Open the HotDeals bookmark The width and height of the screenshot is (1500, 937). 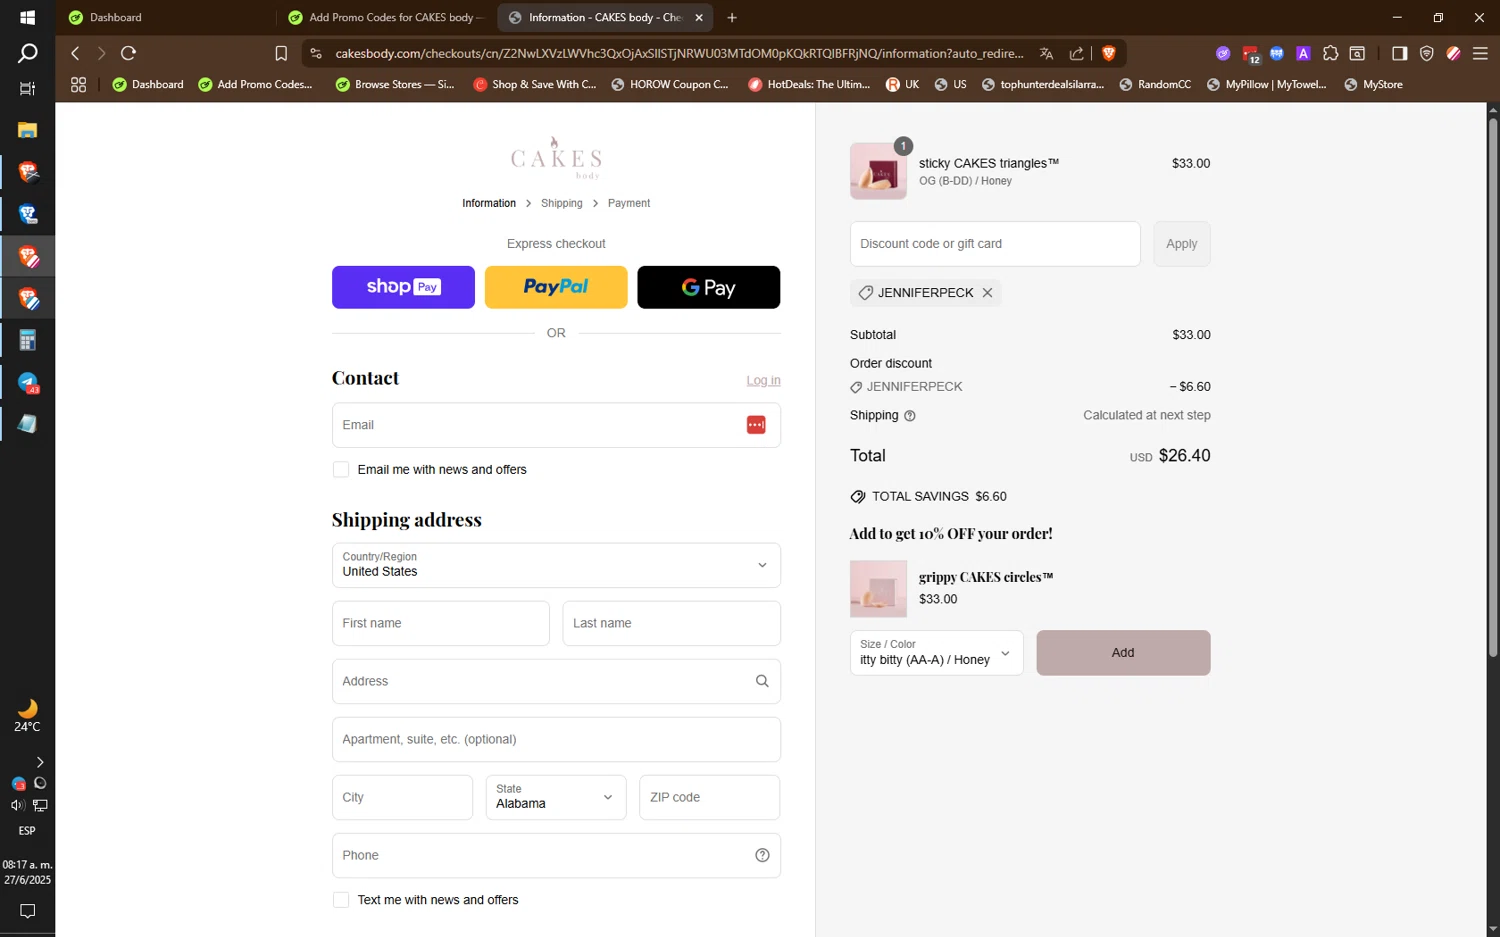pos(809,85)
